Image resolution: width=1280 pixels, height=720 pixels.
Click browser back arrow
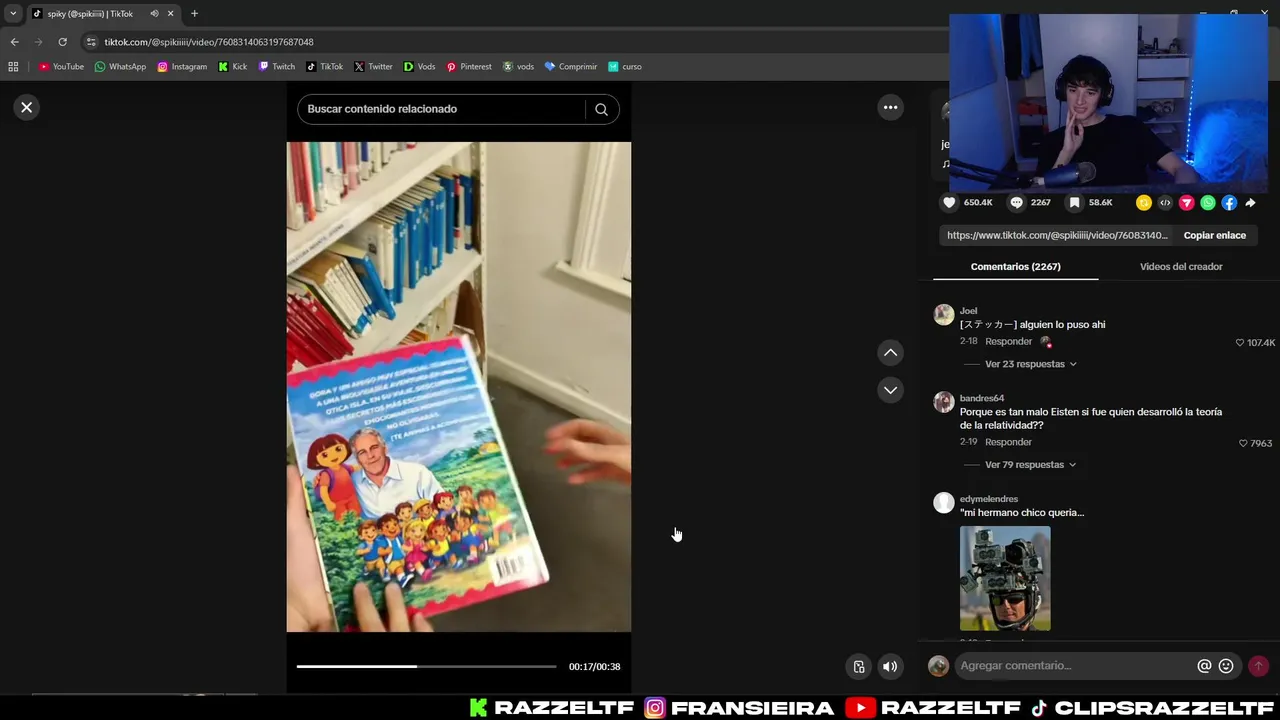[14, 42]
